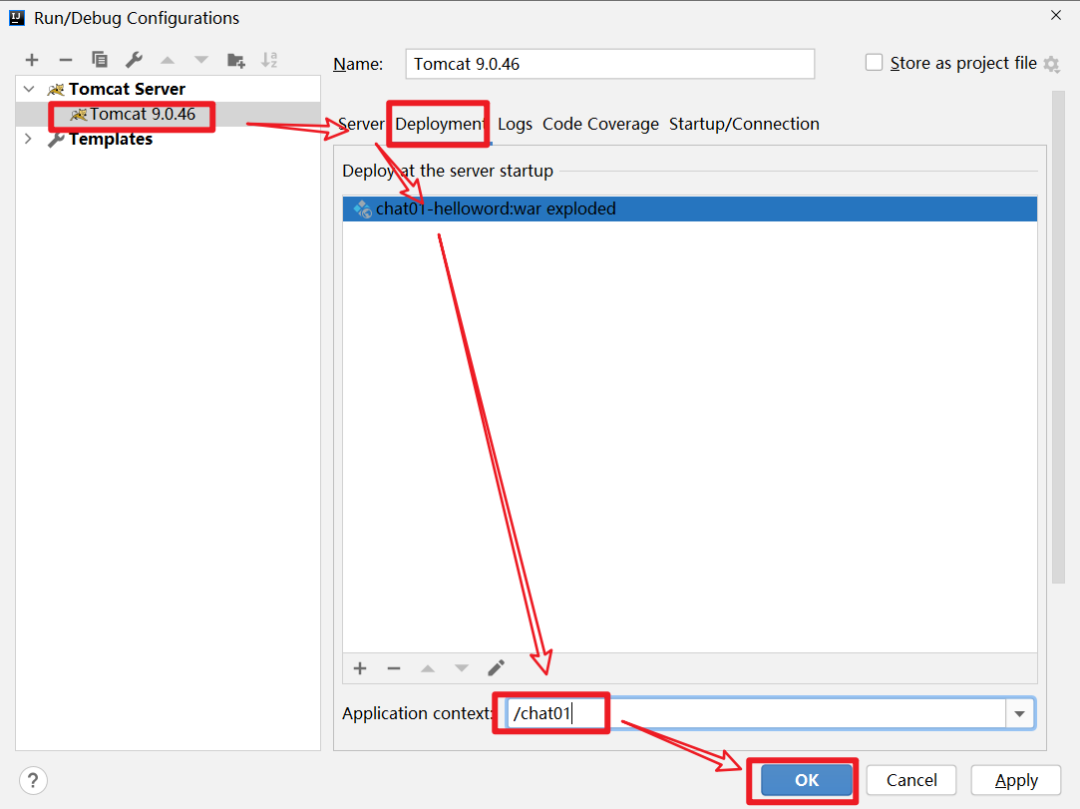The height and width of the screenshot is (809, 1080).
Task: Add new configuration with plus icon
Action: coord(32,61)
